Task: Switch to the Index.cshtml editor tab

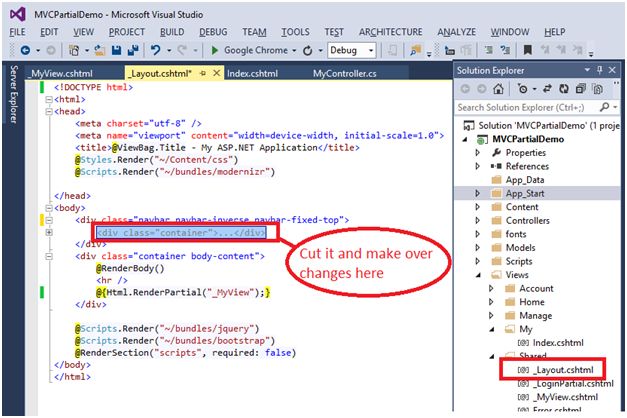Action: point(252,74)
